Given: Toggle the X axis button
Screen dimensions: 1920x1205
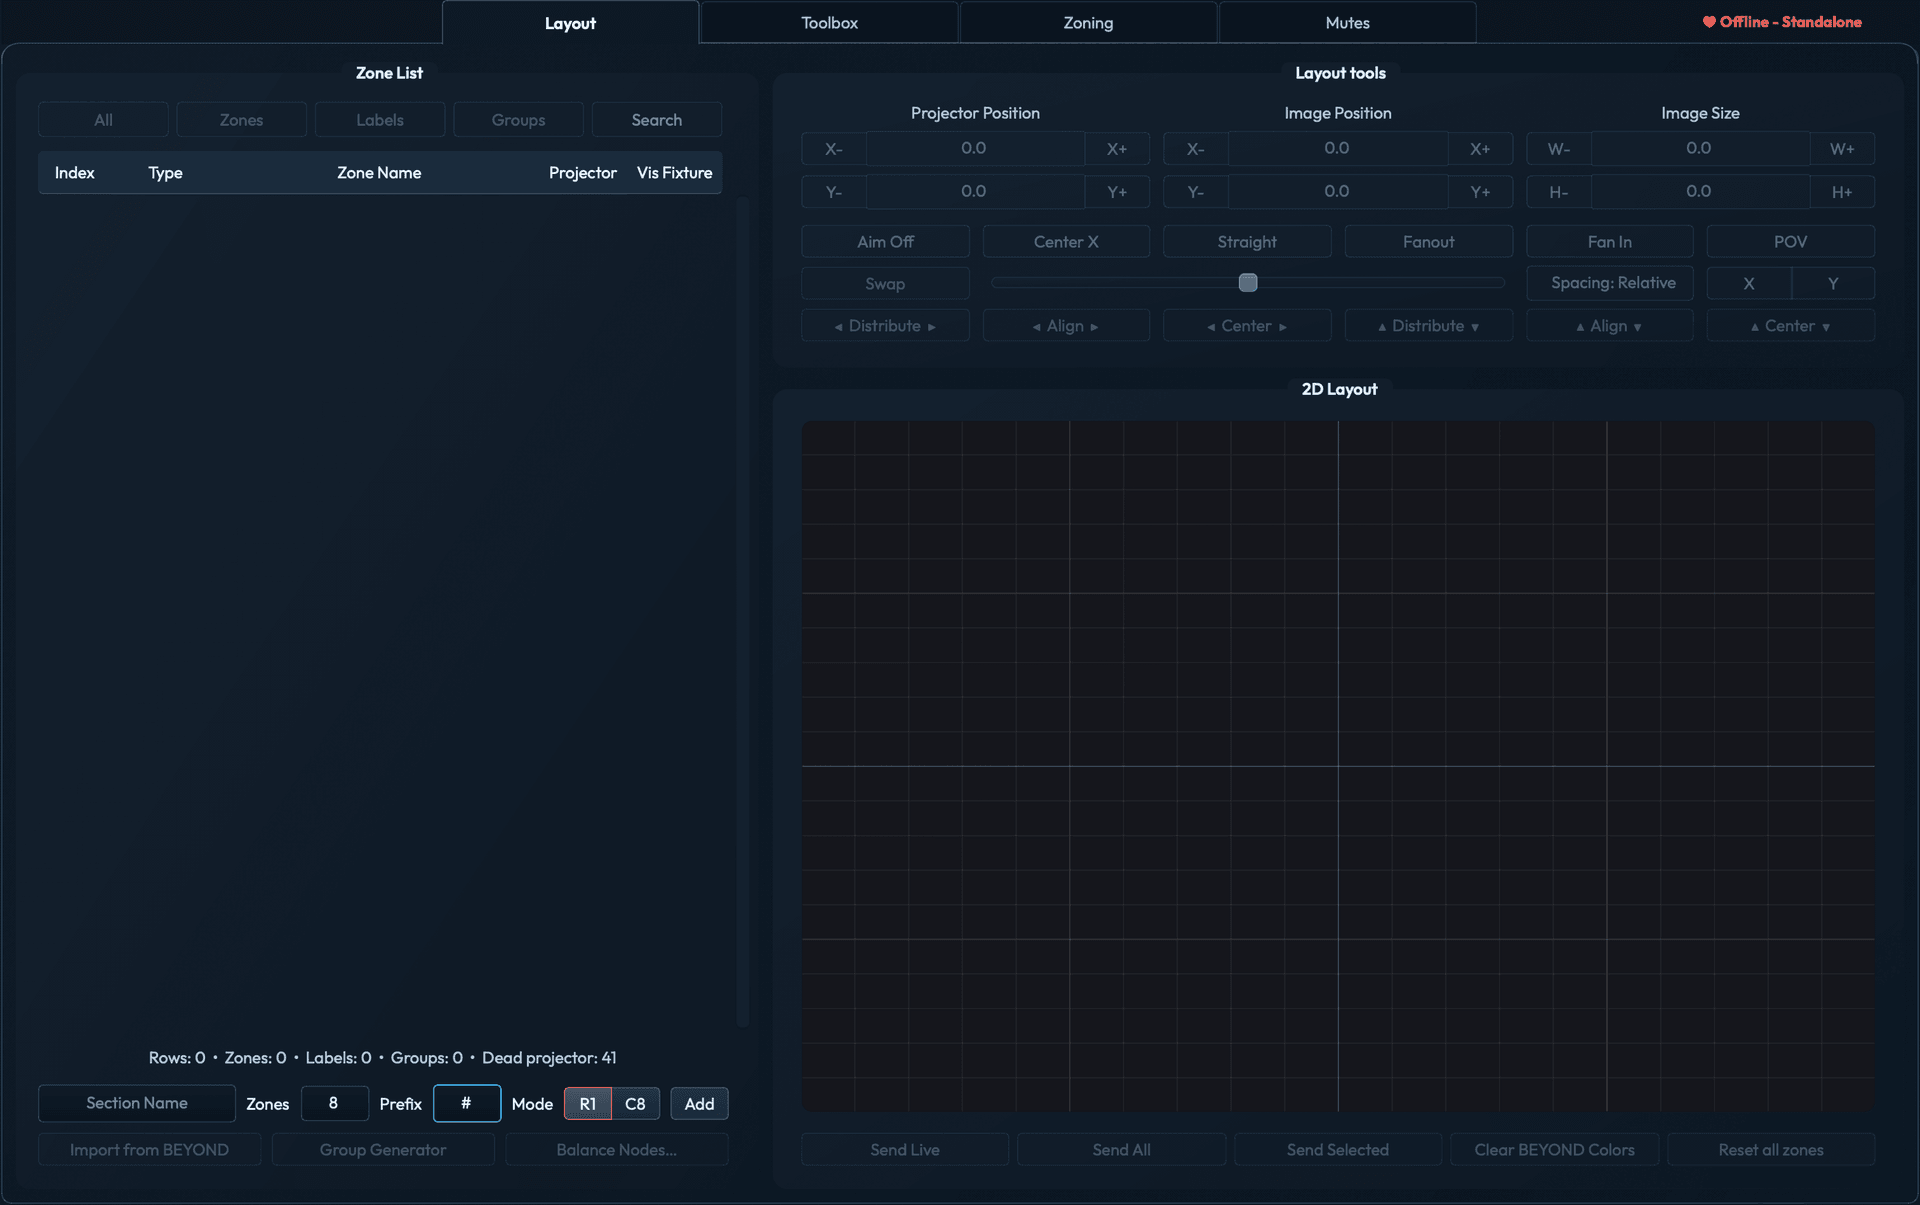Looking at the screenshot, I should [1749, 284].
